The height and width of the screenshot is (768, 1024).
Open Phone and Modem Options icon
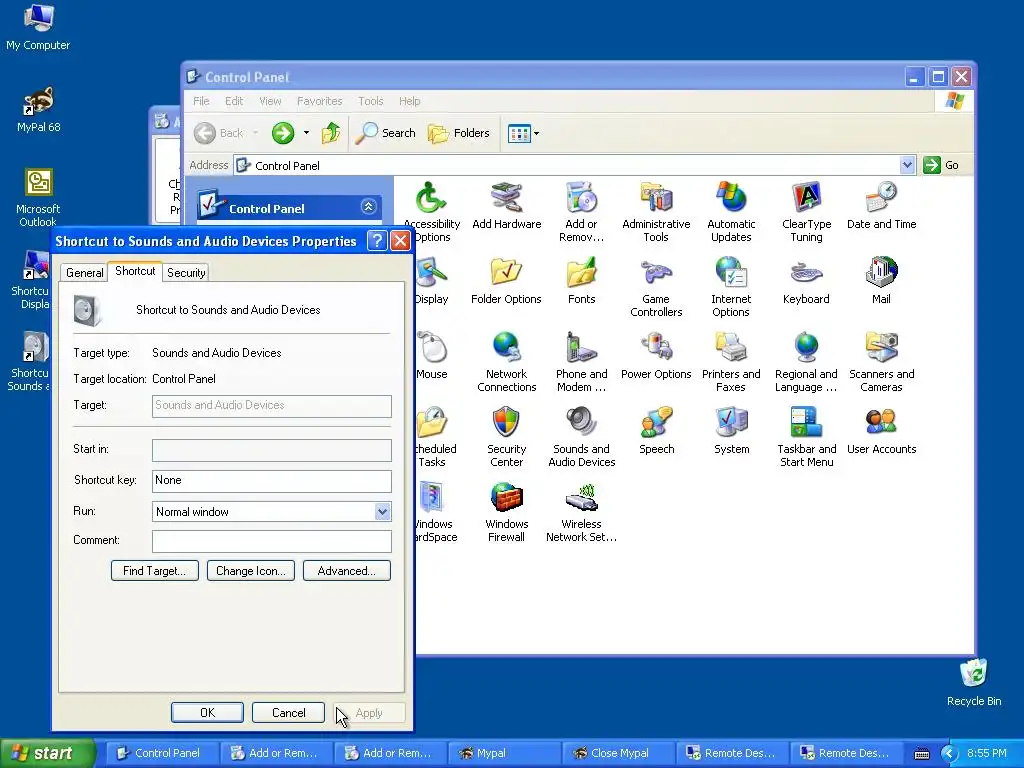tap(581, 362)
